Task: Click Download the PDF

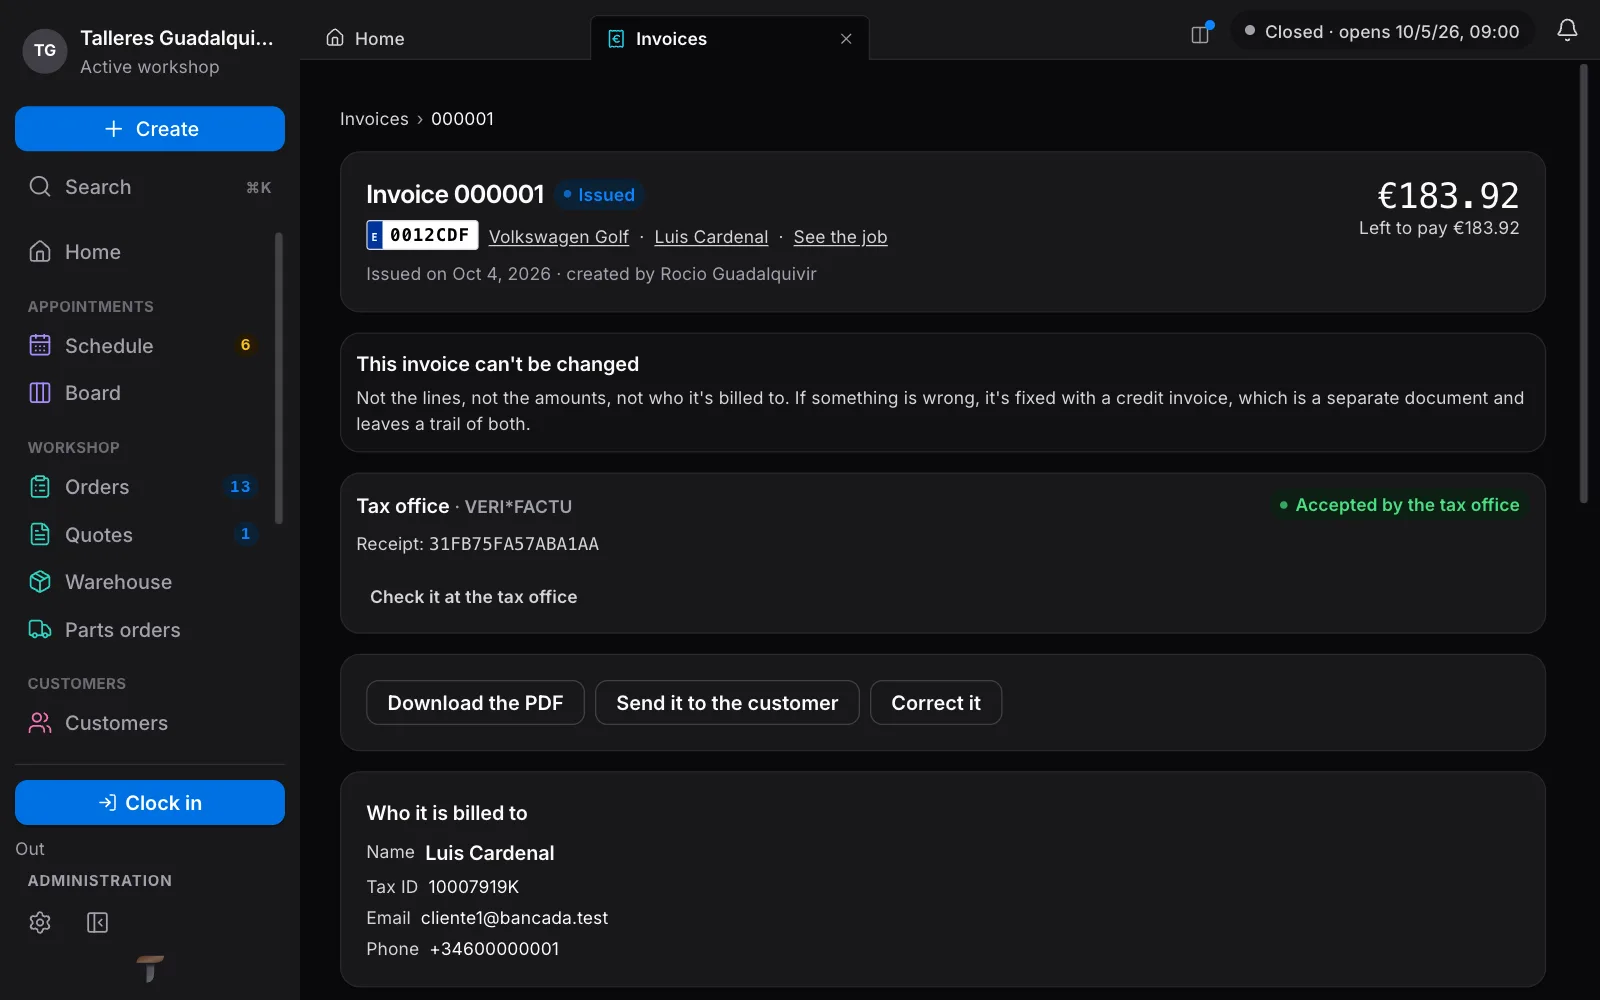Action: click(x=475, y=703)
